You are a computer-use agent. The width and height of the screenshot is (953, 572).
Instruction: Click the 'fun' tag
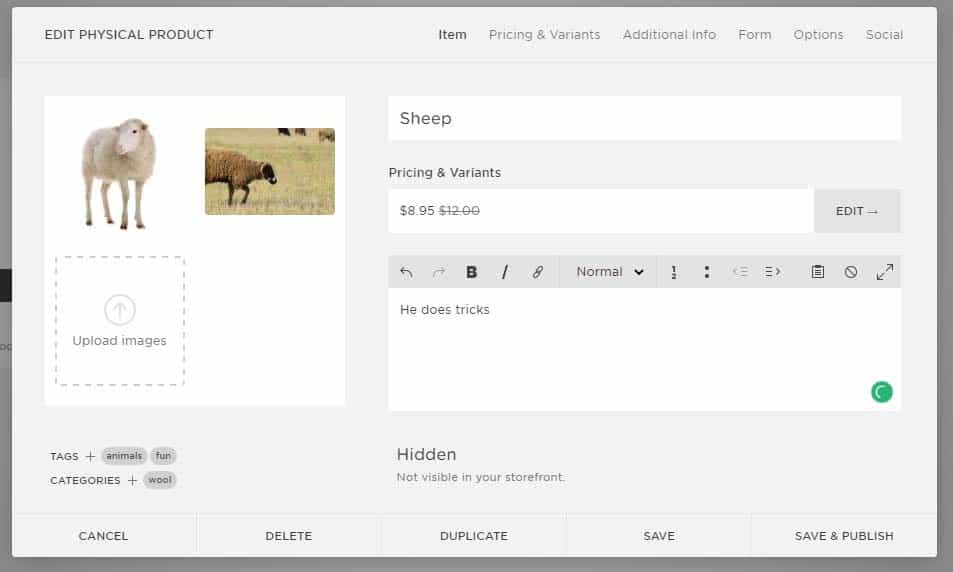(x=163, y=456)
